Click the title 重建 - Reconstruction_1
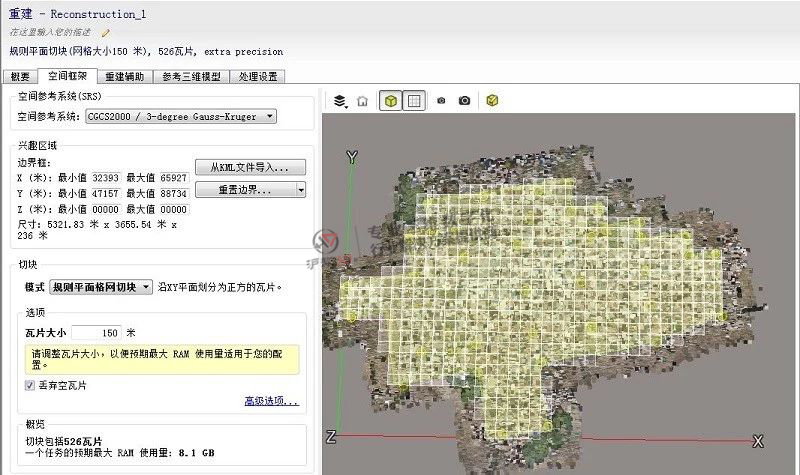Viewport: 800px width, 475px height. [78, 14]
